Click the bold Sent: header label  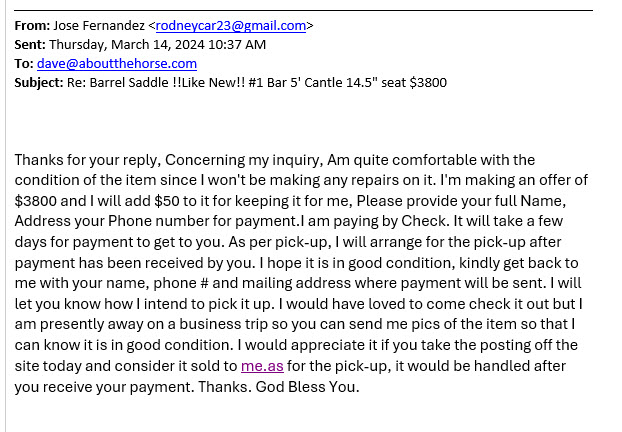pos(30,45)
